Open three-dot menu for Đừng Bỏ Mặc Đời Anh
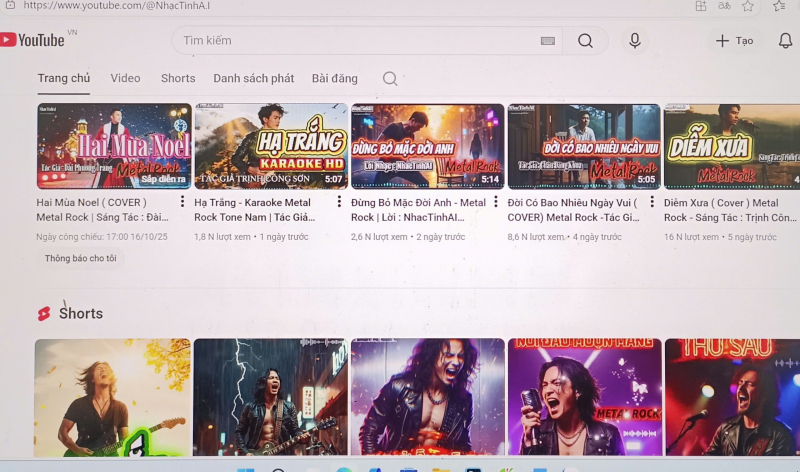 tap(496, 202)
